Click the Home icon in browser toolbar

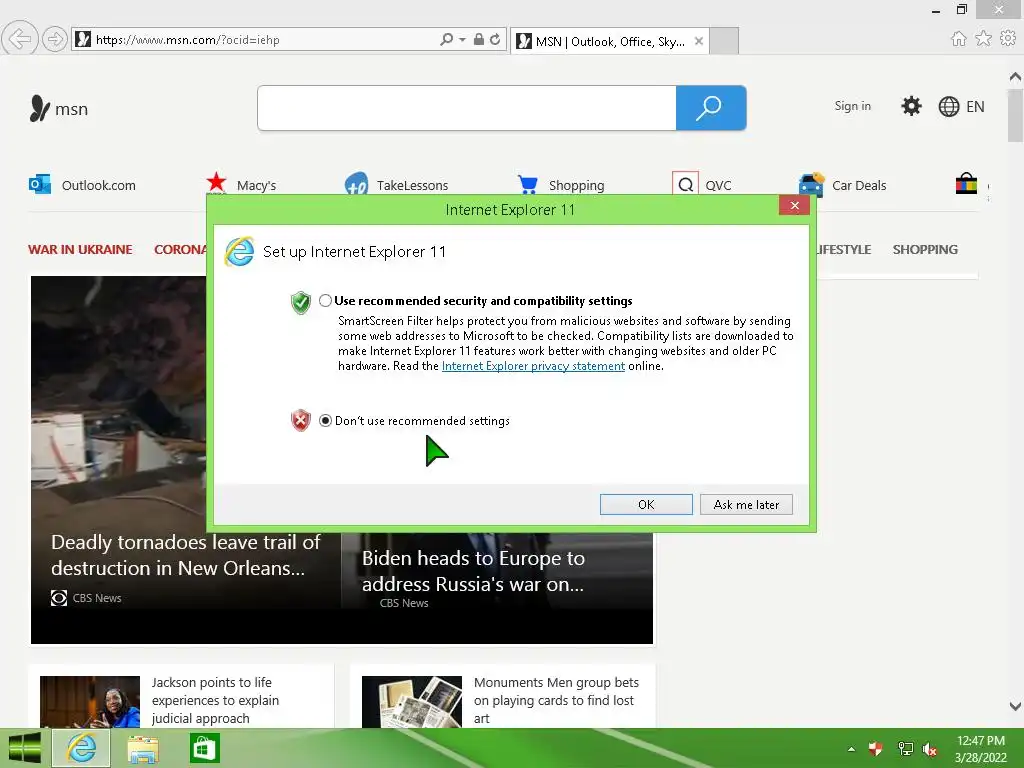coord(958,39)
